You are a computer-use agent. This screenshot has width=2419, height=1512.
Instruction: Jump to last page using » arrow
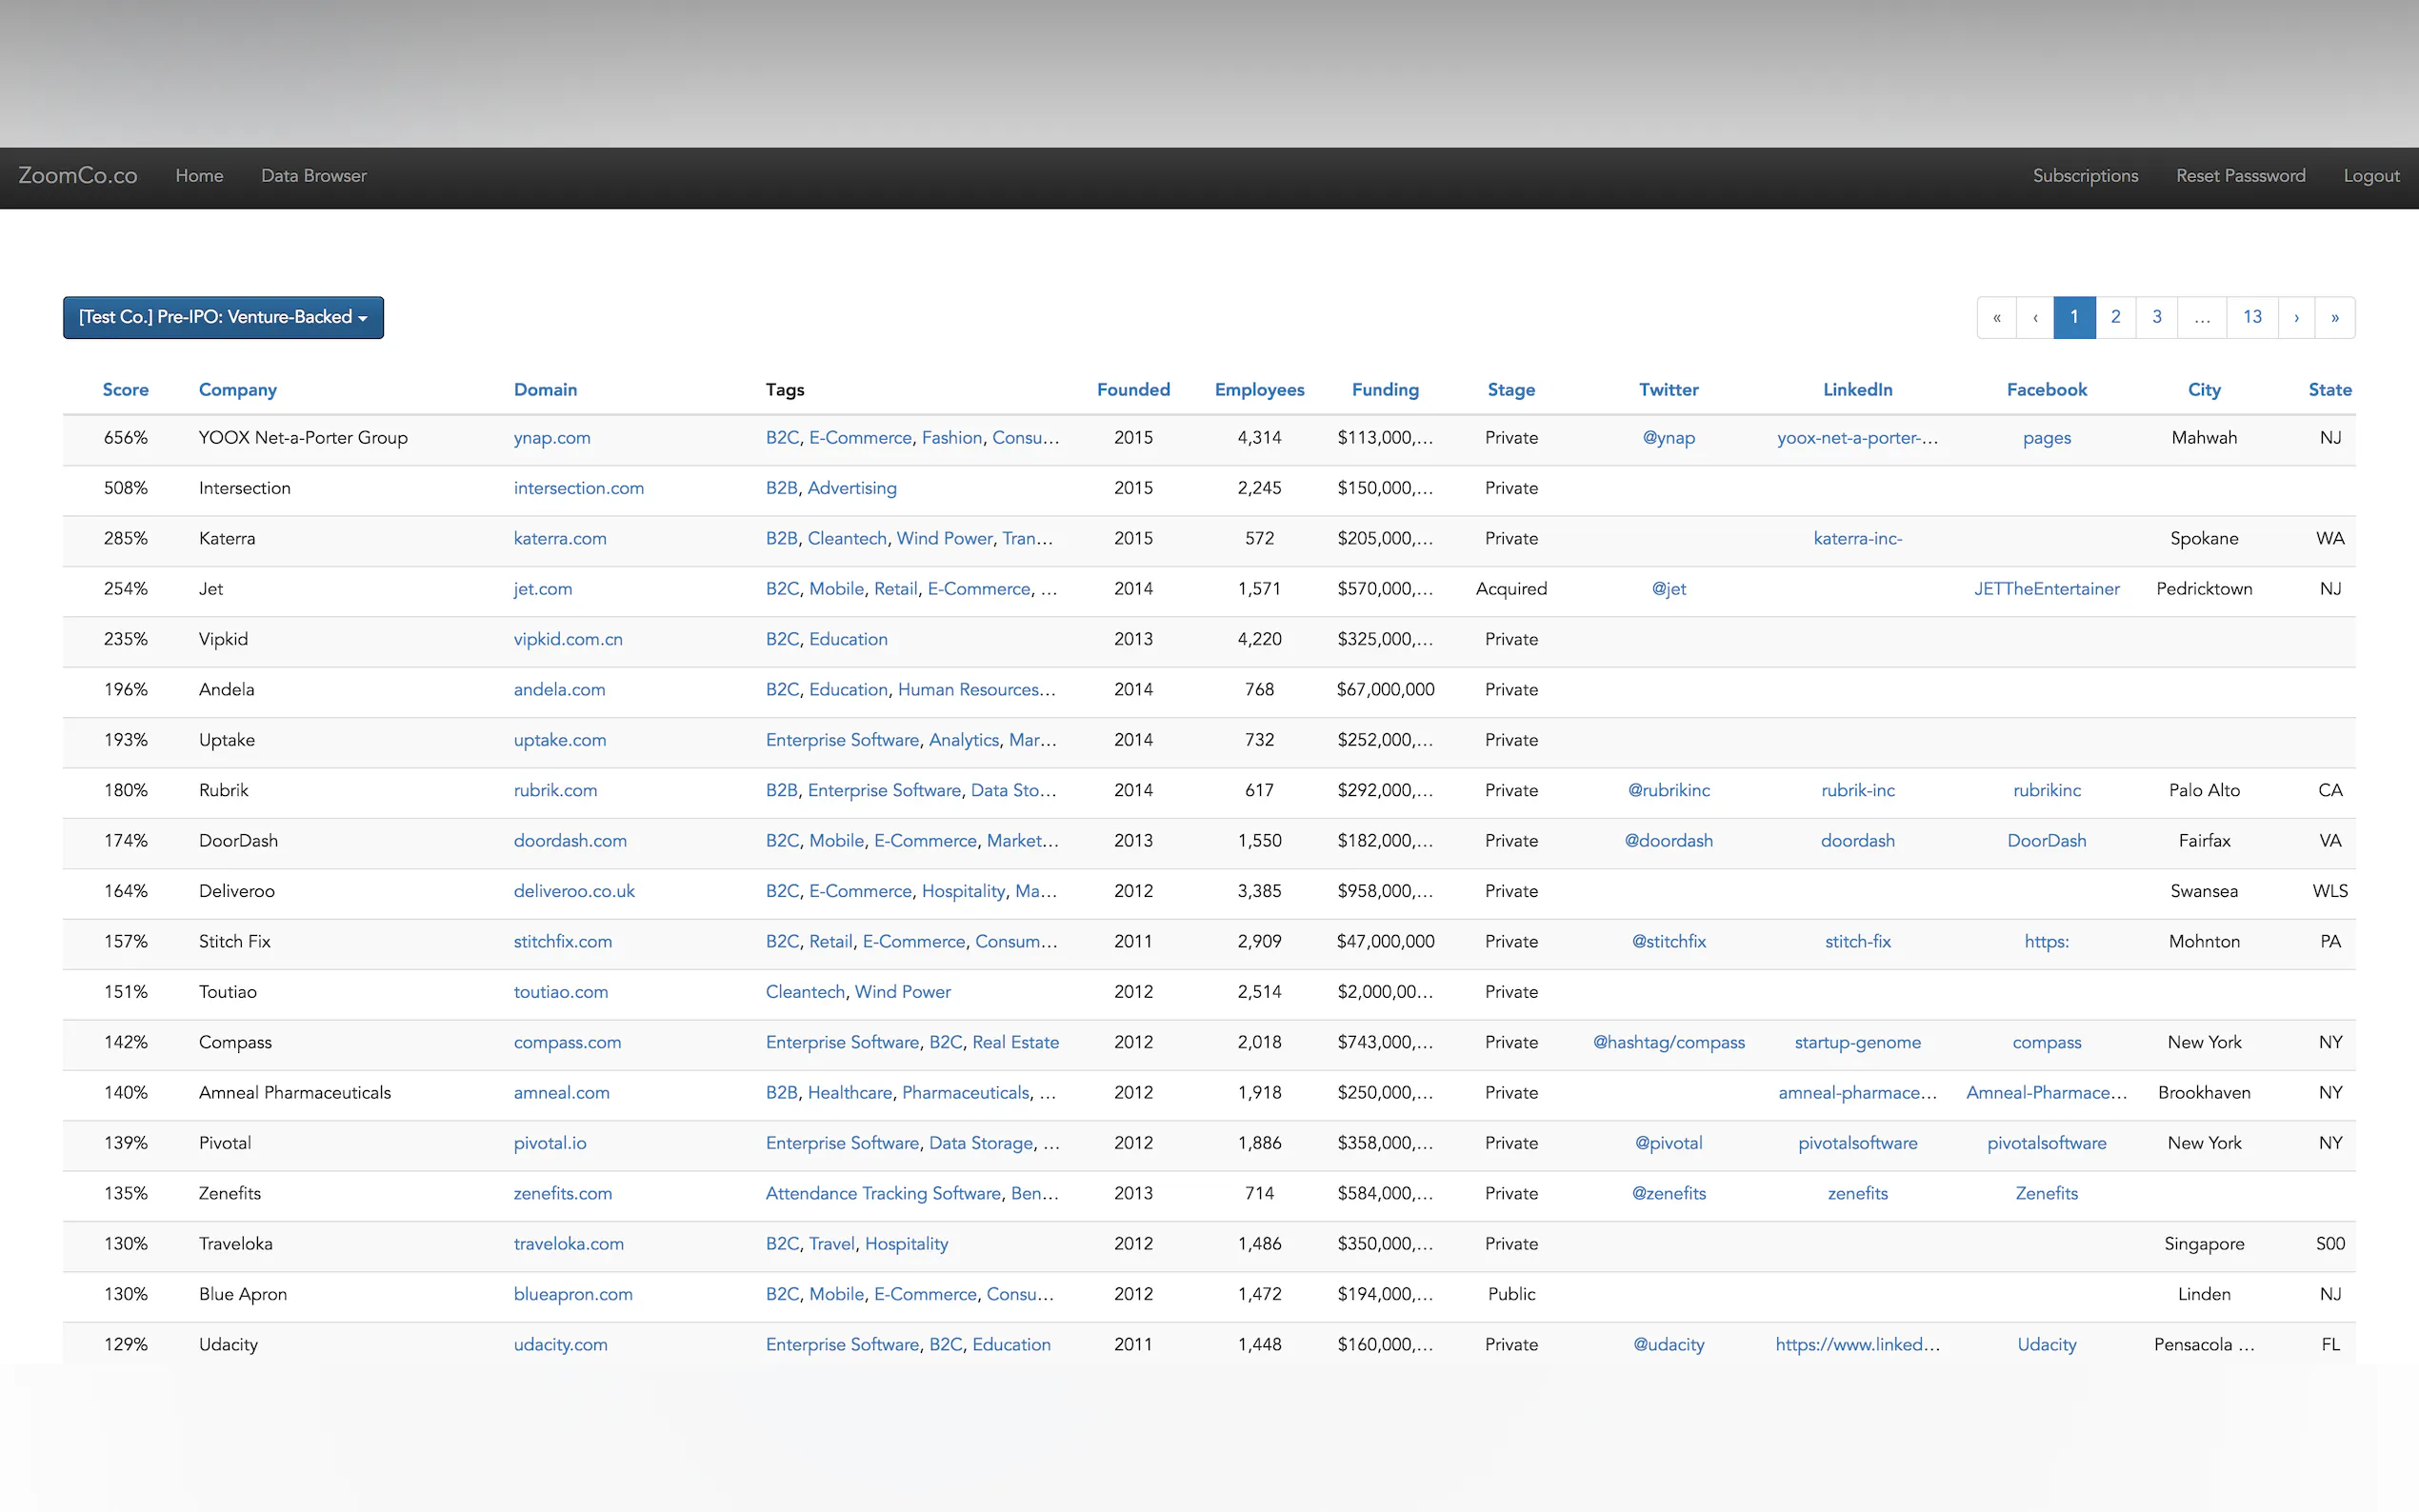(x=2335, y=317)
